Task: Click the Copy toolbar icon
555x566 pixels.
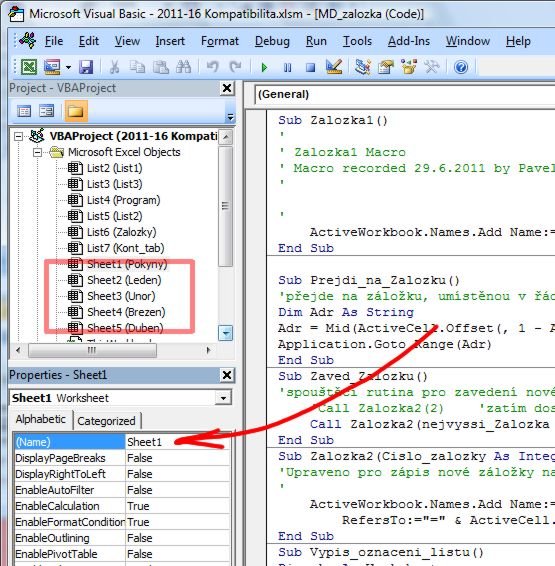Action: coord(137,67)
